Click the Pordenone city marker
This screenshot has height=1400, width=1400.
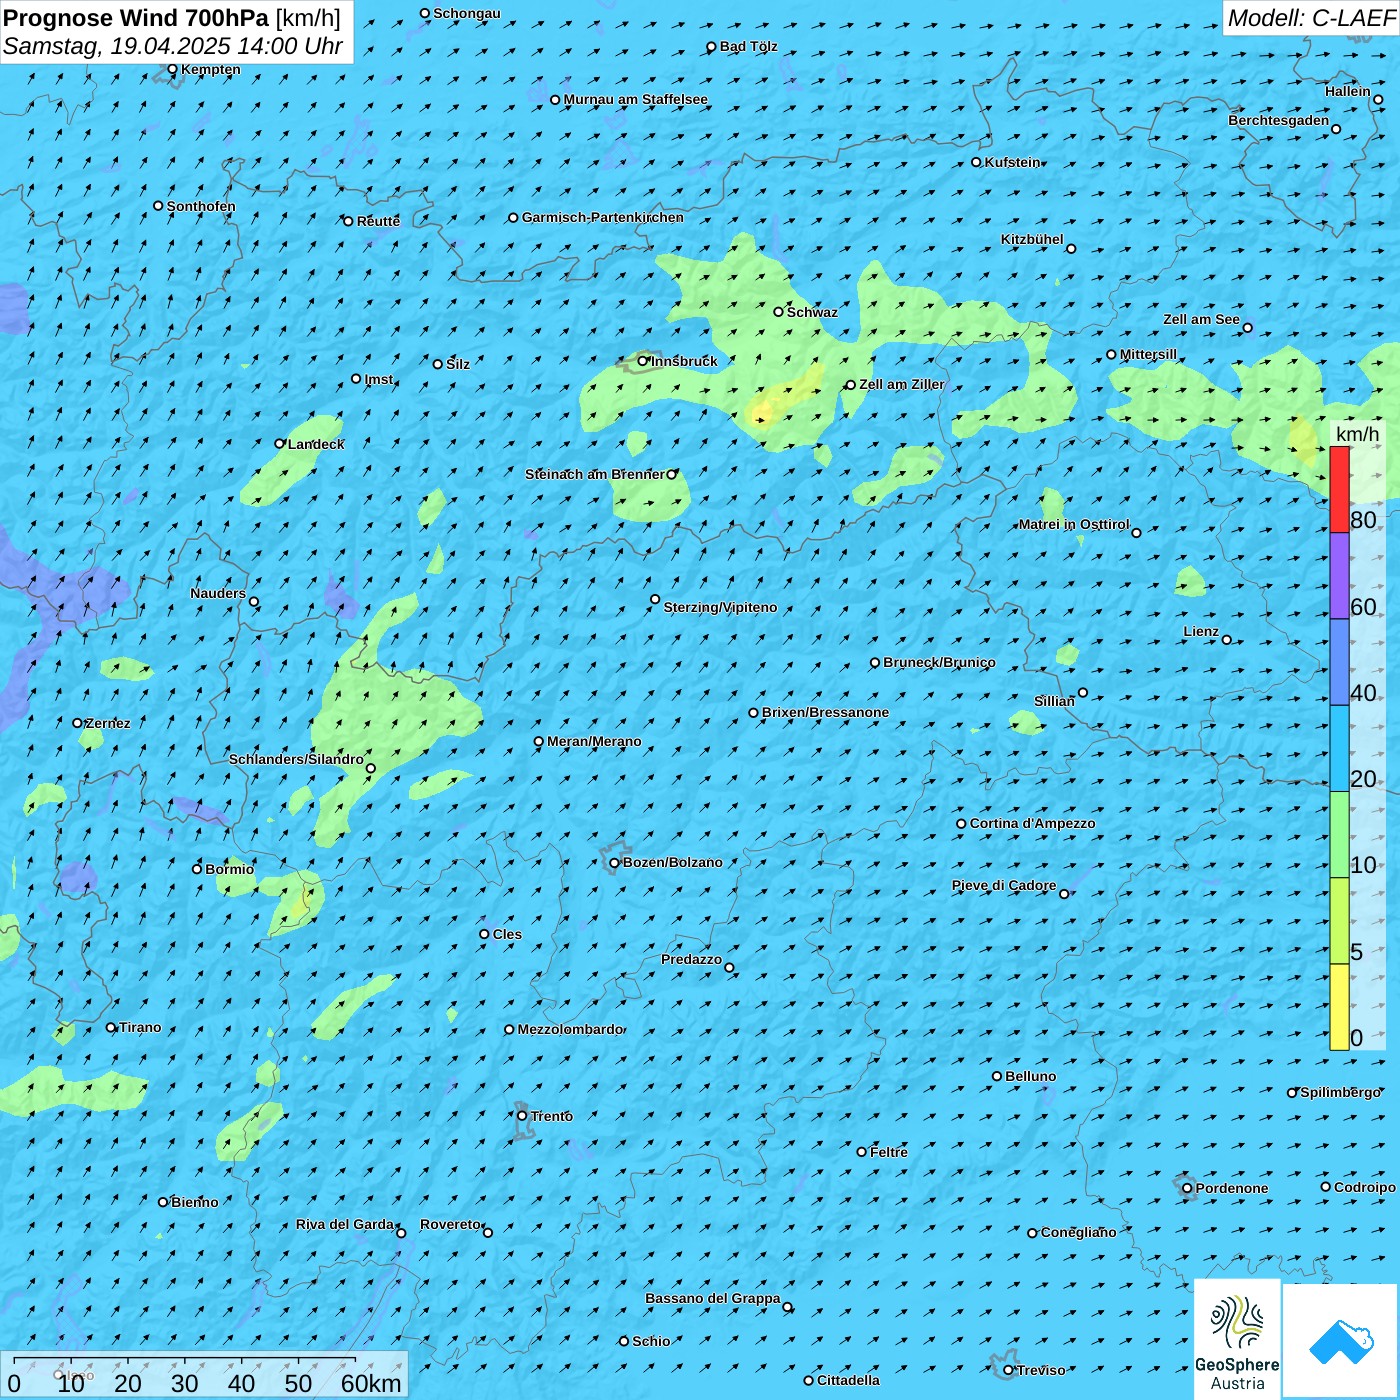1187,1188
